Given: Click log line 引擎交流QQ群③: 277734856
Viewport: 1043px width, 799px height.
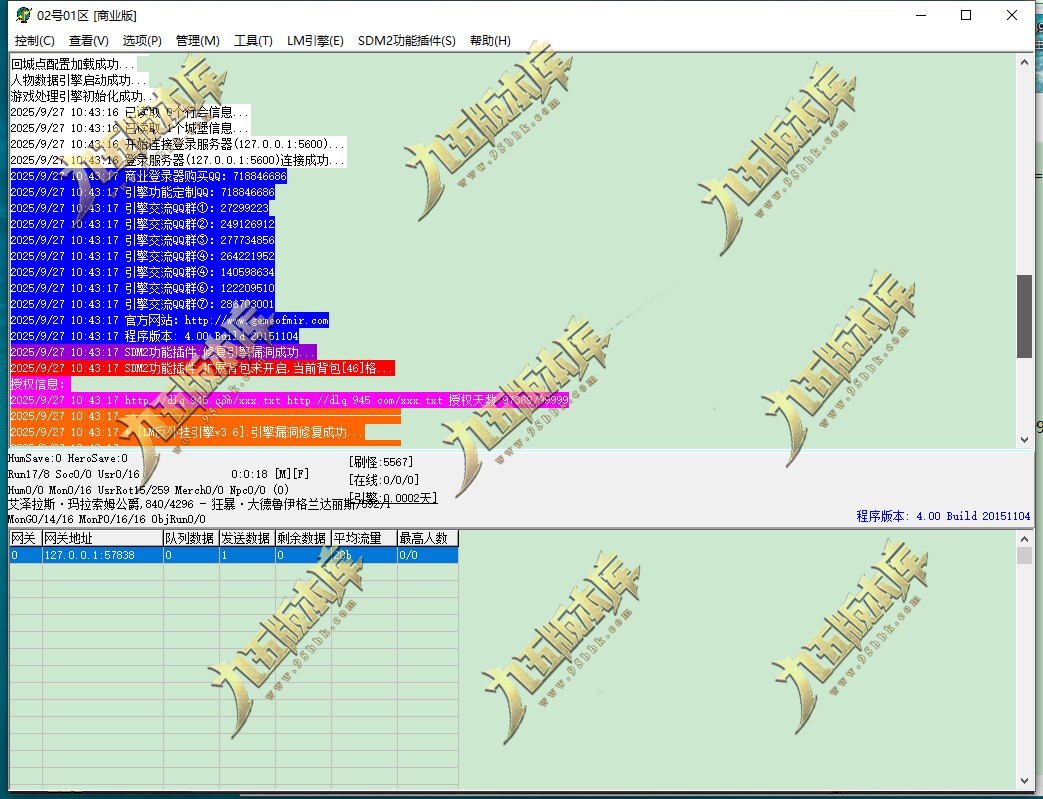Looking at the screenshot, I should [142, 240].
